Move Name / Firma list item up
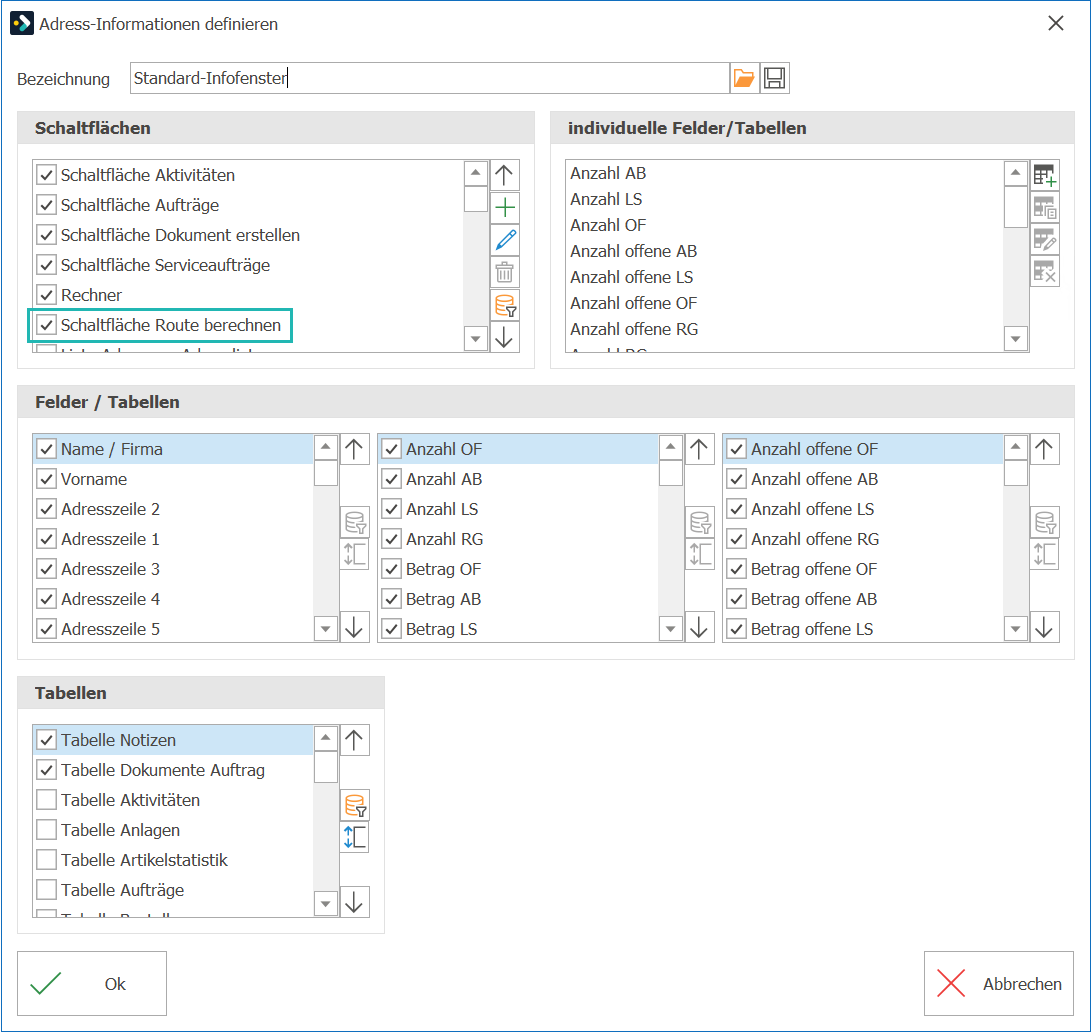Image resolution: width=1092 pixels, height=1032 pixels. (x=354, y=449)
